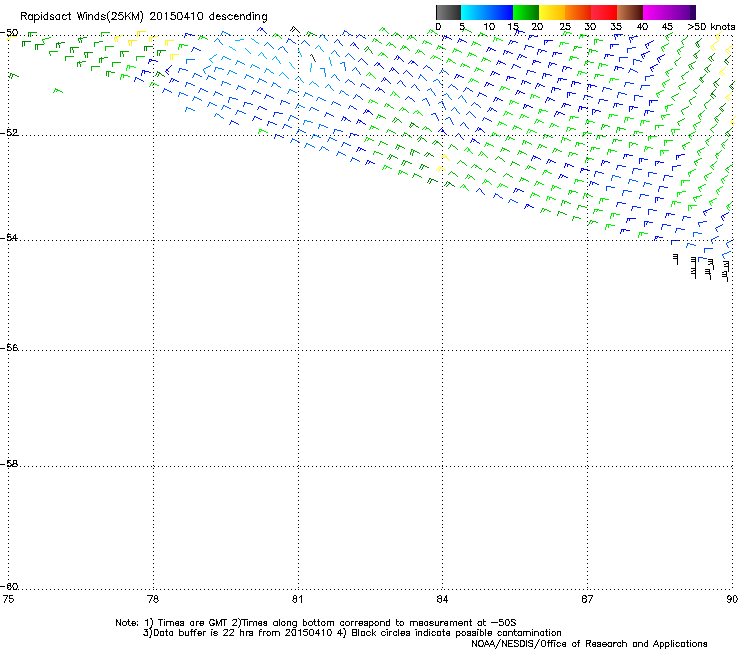Click the legend tick label '45'
The image size is (740, 650).
point(667,27)
